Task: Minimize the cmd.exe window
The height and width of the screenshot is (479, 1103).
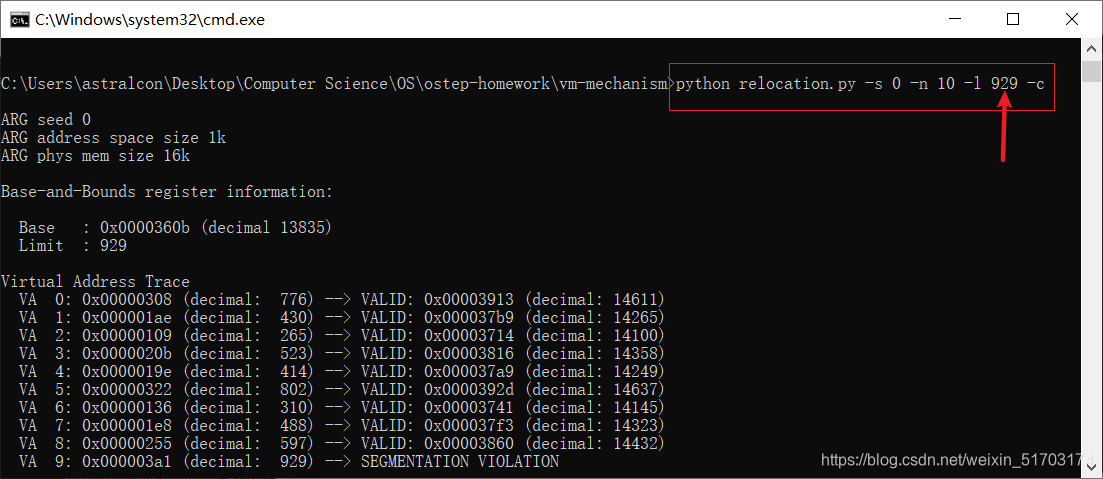Action: pos(955,19)
